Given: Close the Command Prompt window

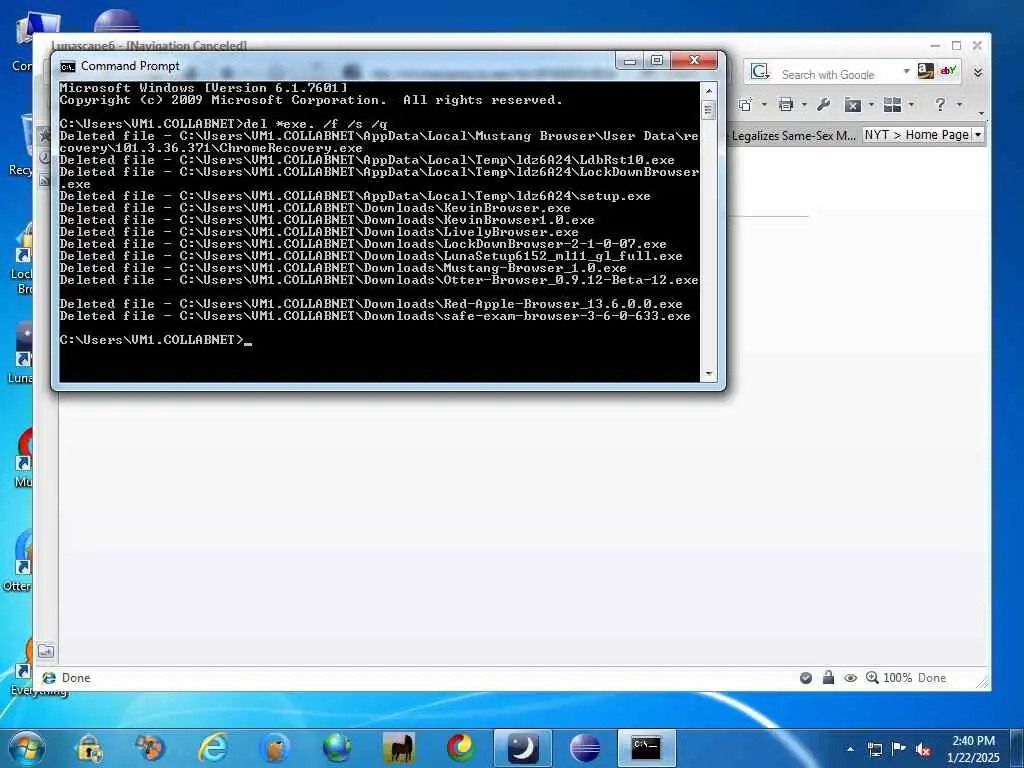Looking at the screenshot, I should [694, 61].
